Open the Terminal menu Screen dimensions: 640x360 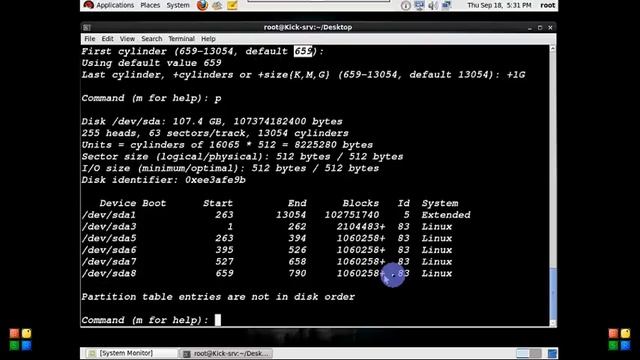click(x=181, y=39)
